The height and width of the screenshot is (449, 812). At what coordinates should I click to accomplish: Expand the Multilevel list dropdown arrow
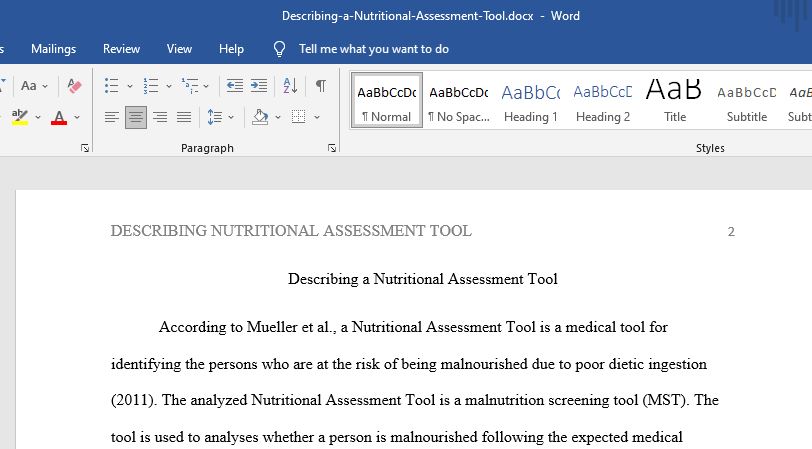coord(206,86)
